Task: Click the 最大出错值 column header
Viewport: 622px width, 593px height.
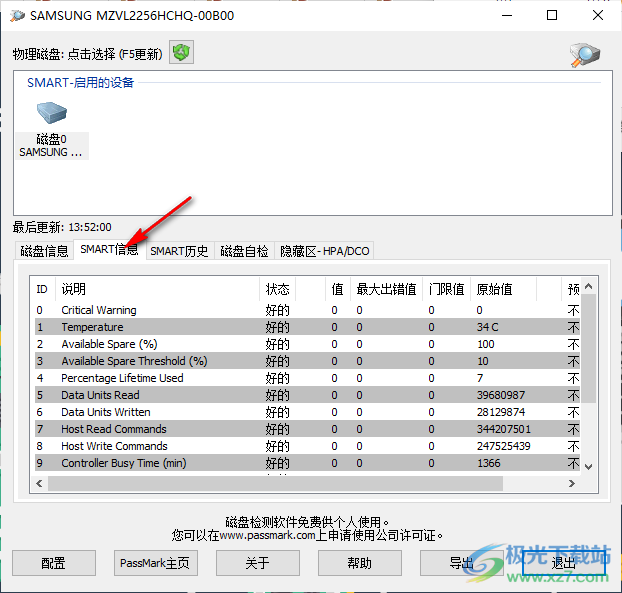Action: point(386,289)
